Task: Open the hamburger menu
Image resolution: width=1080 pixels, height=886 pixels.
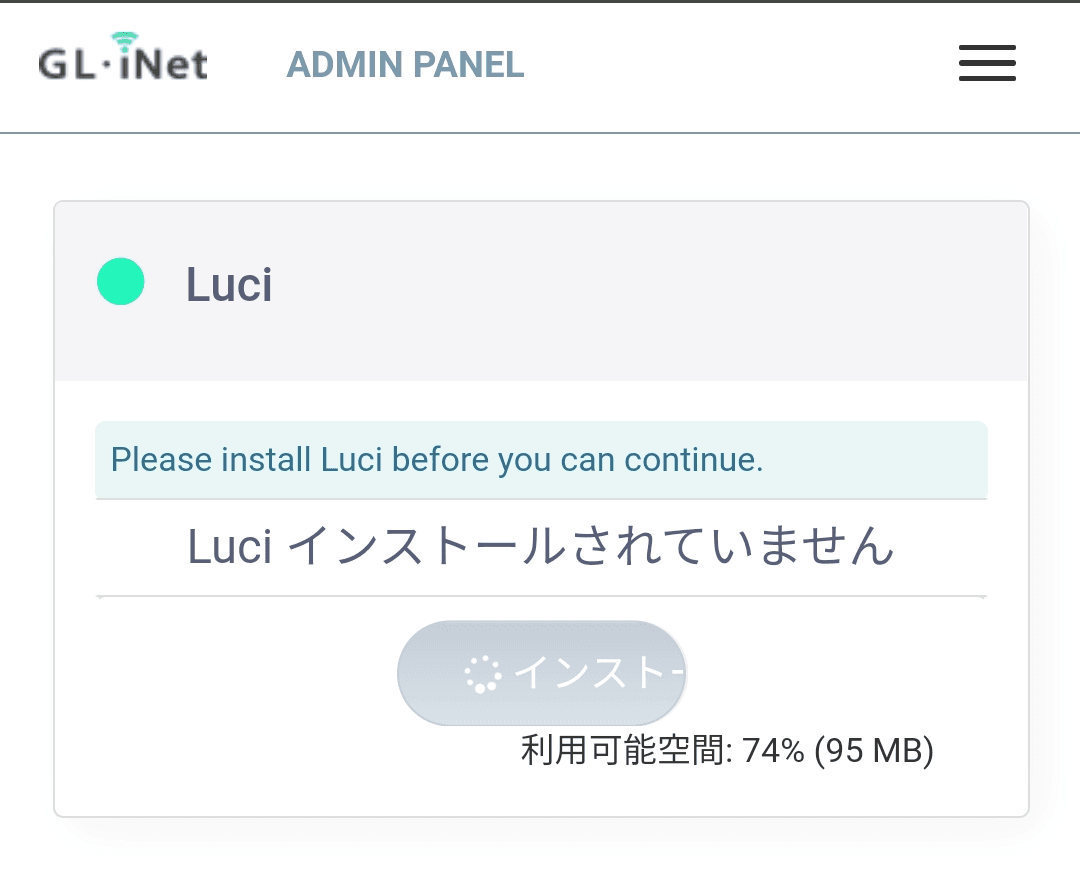Action: click(987, 64)
